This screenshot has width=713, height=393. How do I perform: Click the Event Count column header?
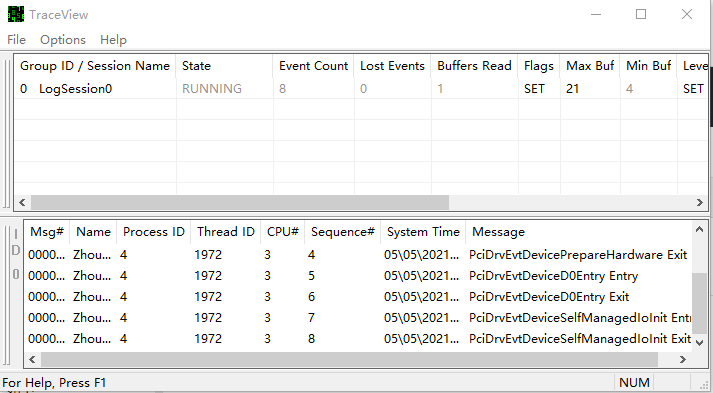[x=314, y=66]
